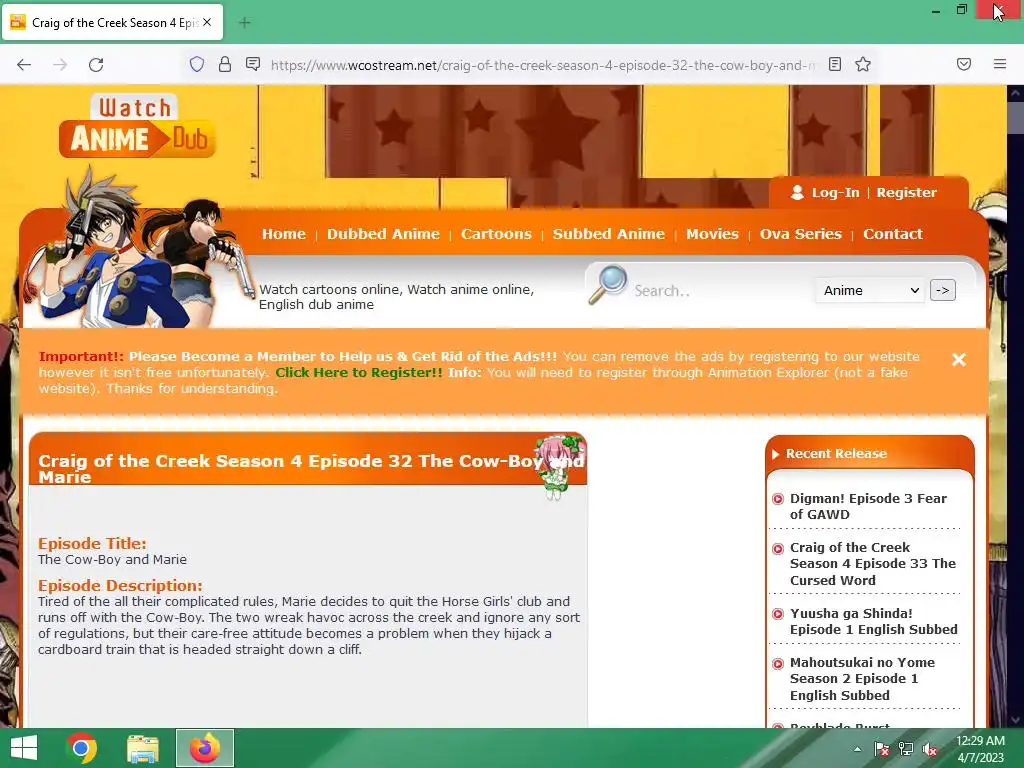Image resolution: width=1024 pixels, height=768 pixels.
Task: Click user silhouette icon beside Log-In
Action: pyautogui.click(x=797, y=192)
